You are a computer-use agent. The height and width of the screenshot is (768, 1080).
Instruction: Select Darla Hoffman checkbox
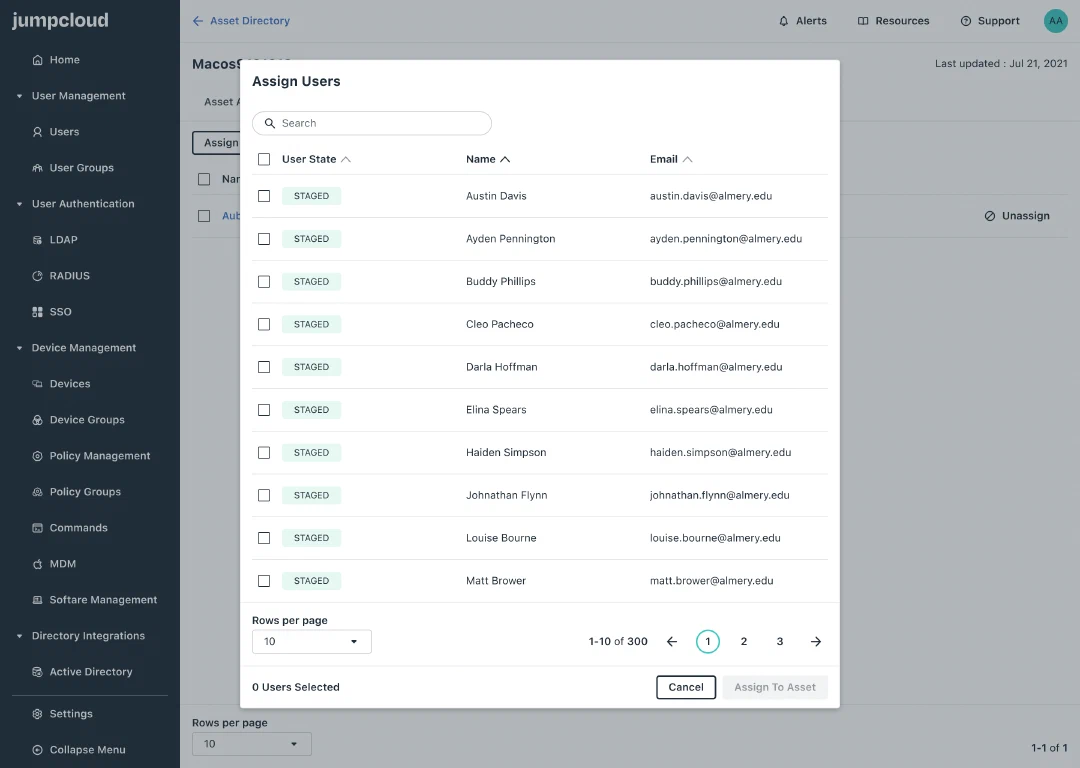(264, 367)
